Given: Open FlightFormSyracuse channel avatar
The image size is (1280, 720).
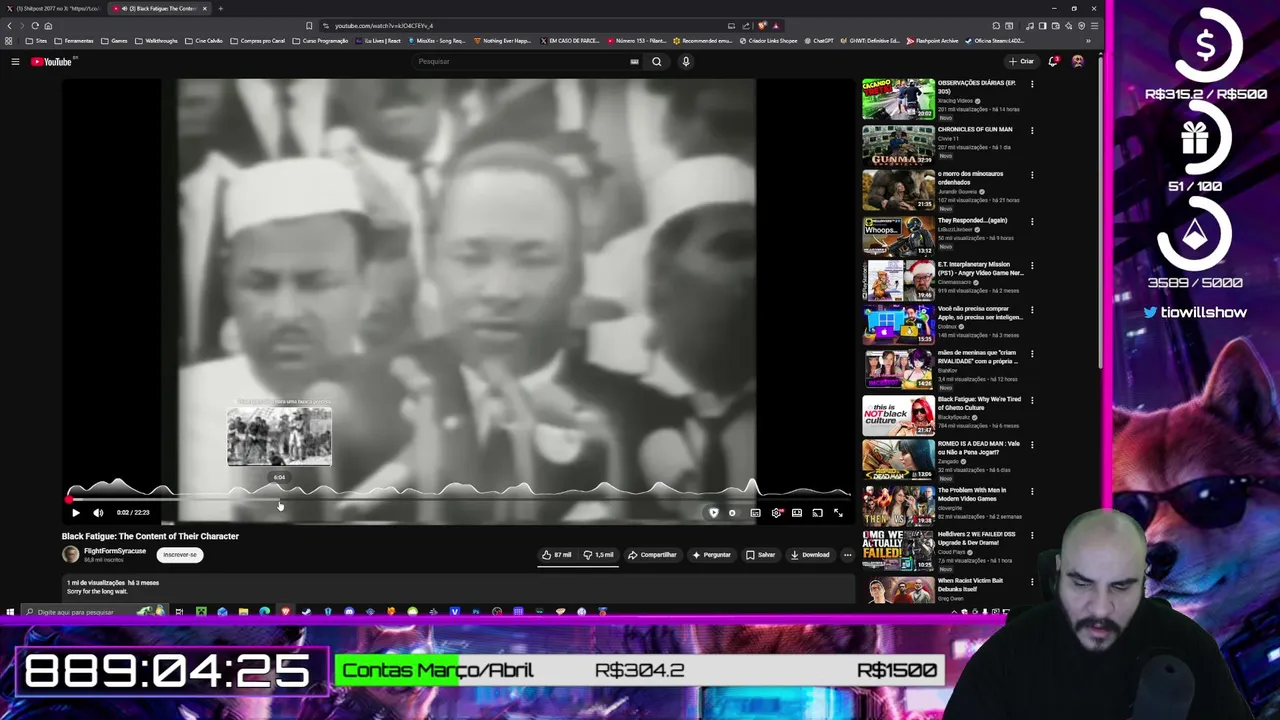Looking at the screenshot, I should coord(70,555).
